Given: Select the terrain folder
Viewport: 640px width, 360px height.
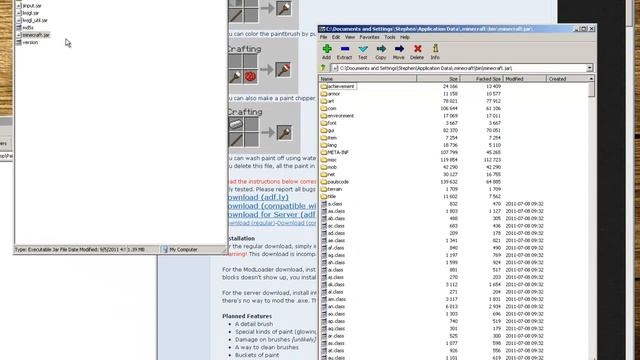Looking at the screenshot, I should [x=331, y=189].
